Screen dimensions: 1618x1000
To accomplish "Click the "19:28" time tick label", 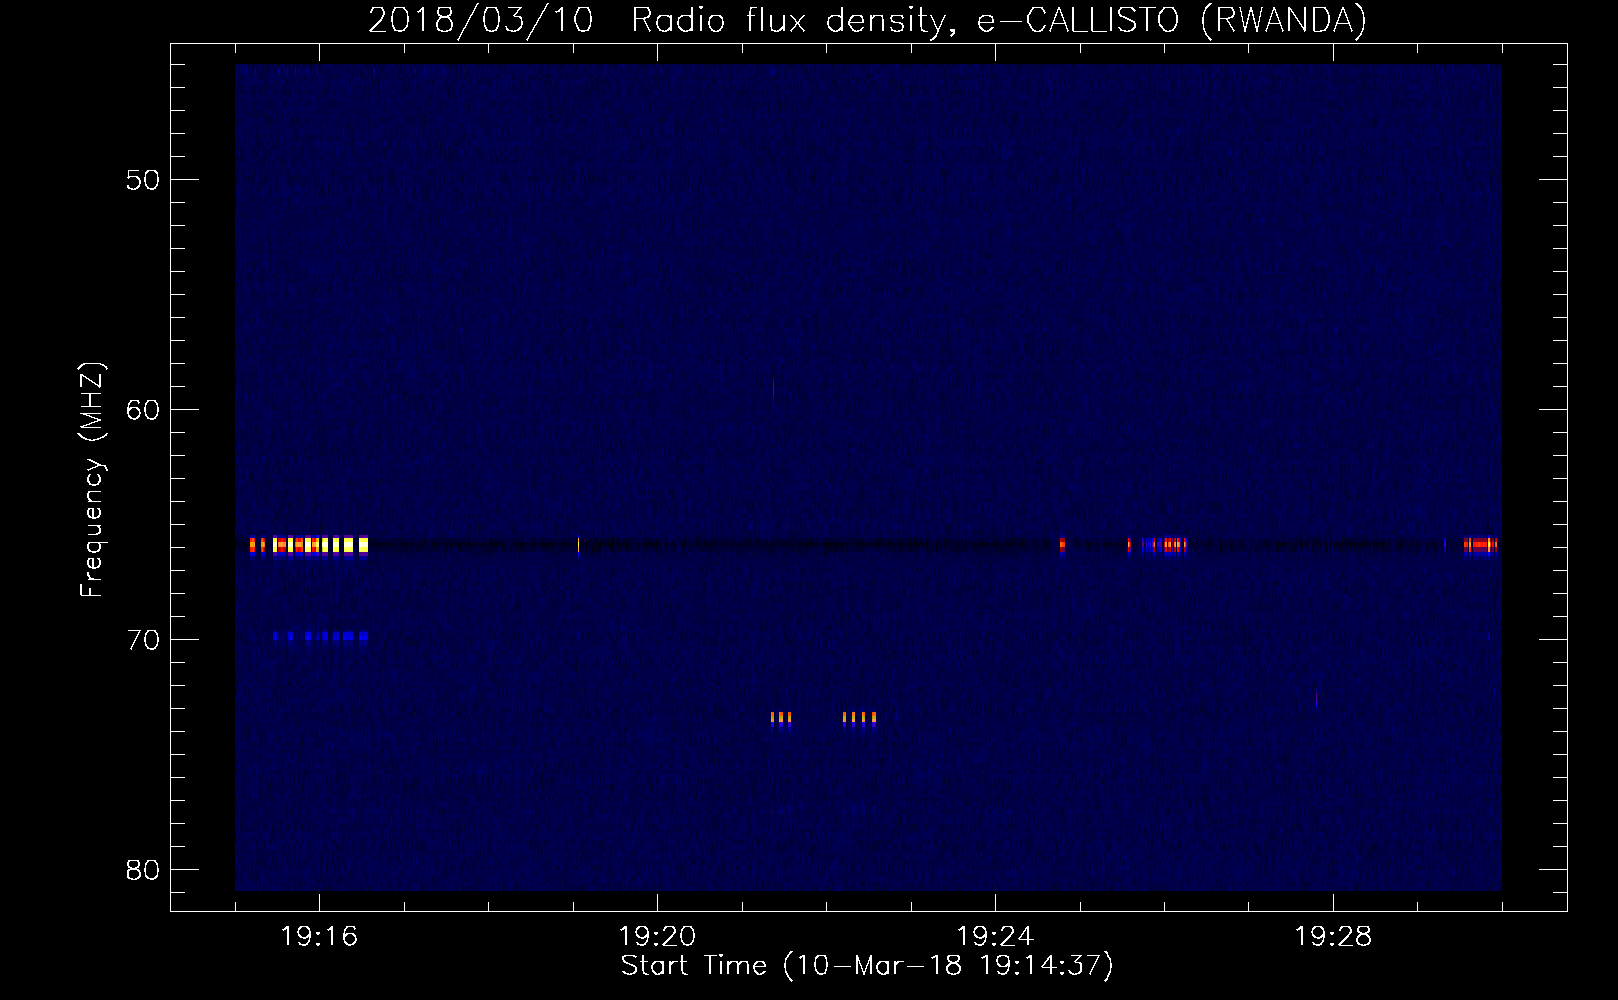I will pos(1333,937).
